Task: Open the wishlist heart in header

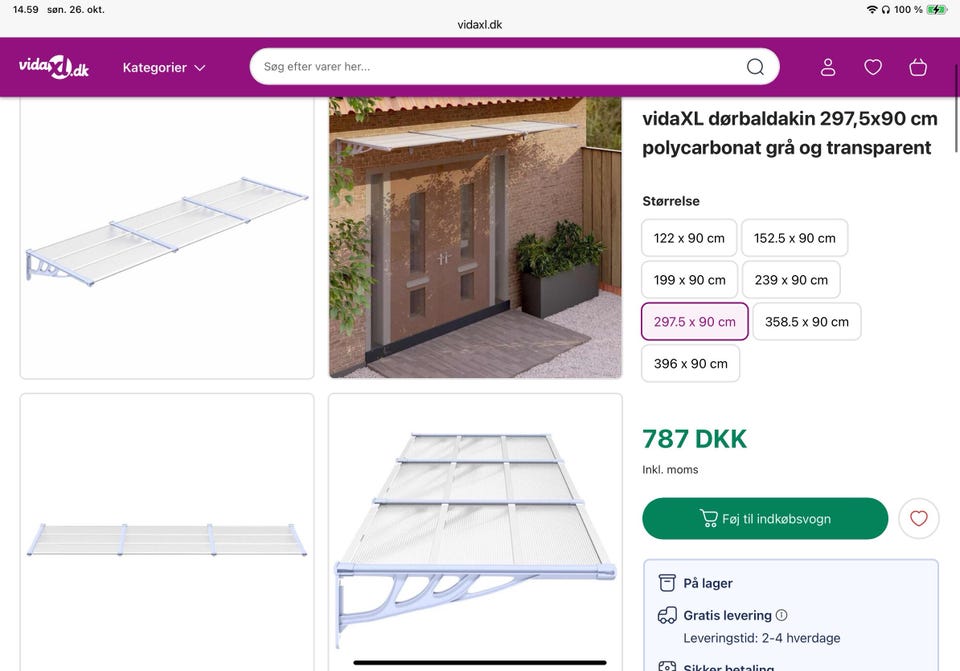Action: 872,67
